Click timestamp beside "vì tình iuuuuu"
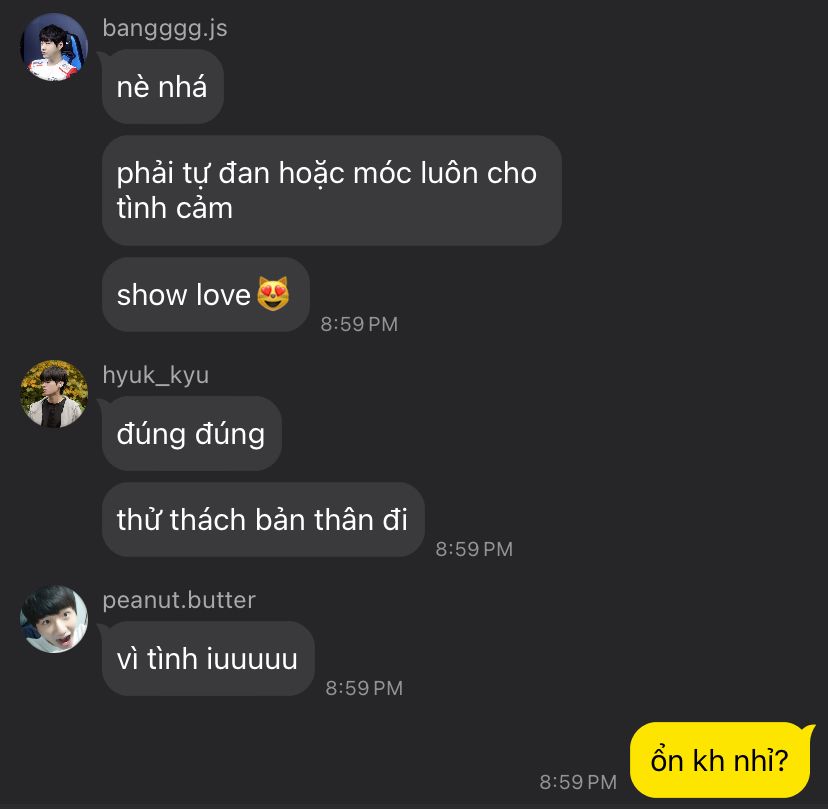The height and width of the screenshot is (809, 828). [364, 688]
